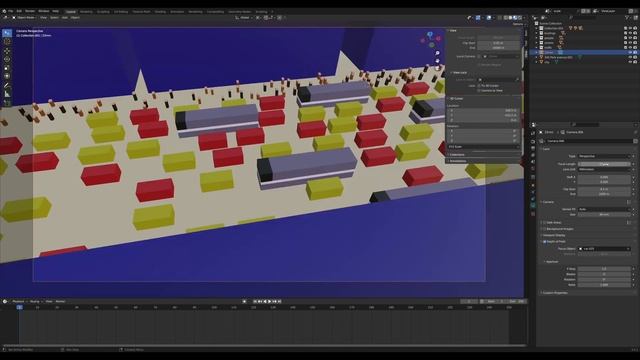Toggle Lock To 3D Cursor checkbox
Screen dimensions: 640x360
pyautogui.click(x=479, y=86)
